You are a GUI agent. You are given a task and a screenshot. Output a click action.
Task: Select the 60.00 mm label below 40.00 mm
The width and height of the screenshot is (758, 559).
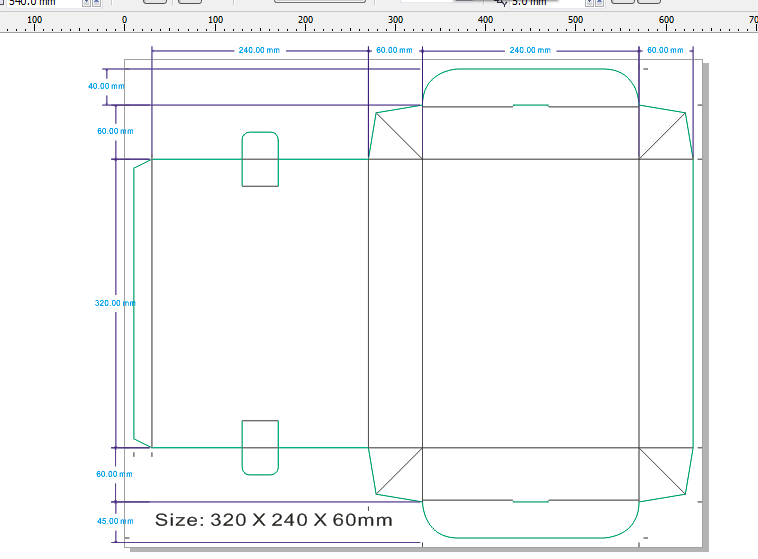(x=114, y=131)
